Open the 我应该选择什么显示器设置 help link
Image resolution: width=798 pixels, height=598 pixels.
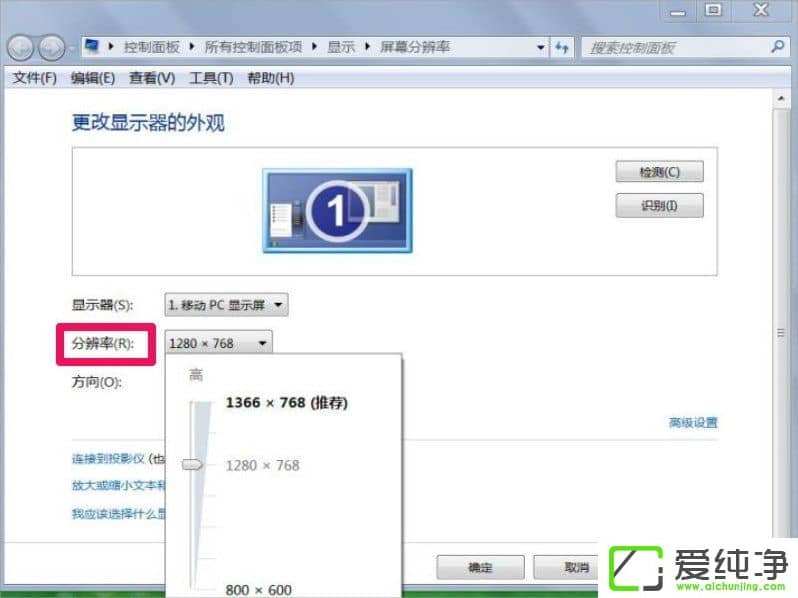(118, 514)
